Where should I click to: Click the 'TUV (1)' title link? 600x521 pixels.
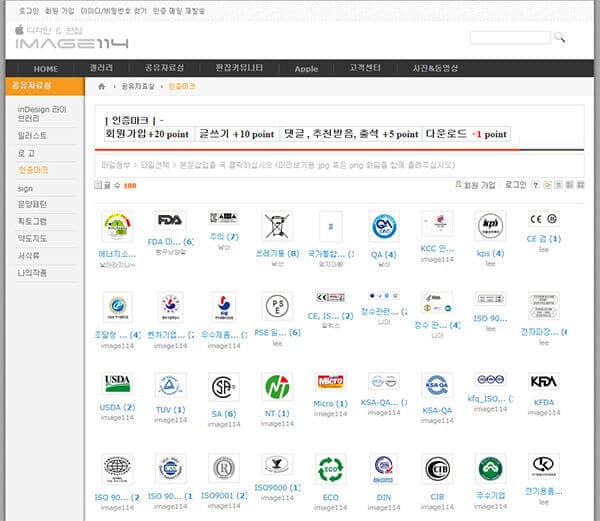(x=170, y=410)
